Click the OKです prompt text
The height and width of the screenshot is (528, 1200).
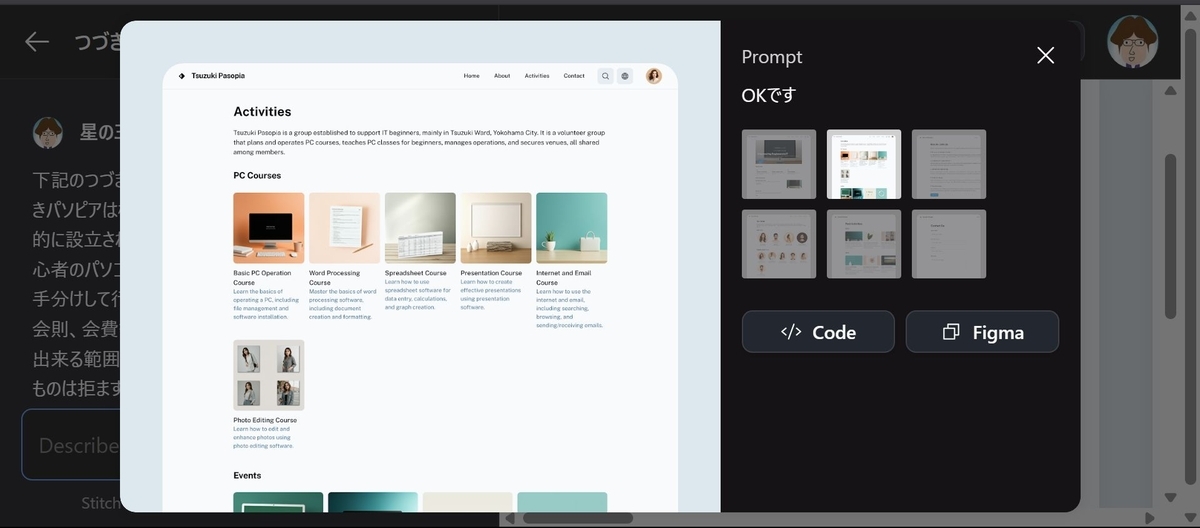point(769,96)
